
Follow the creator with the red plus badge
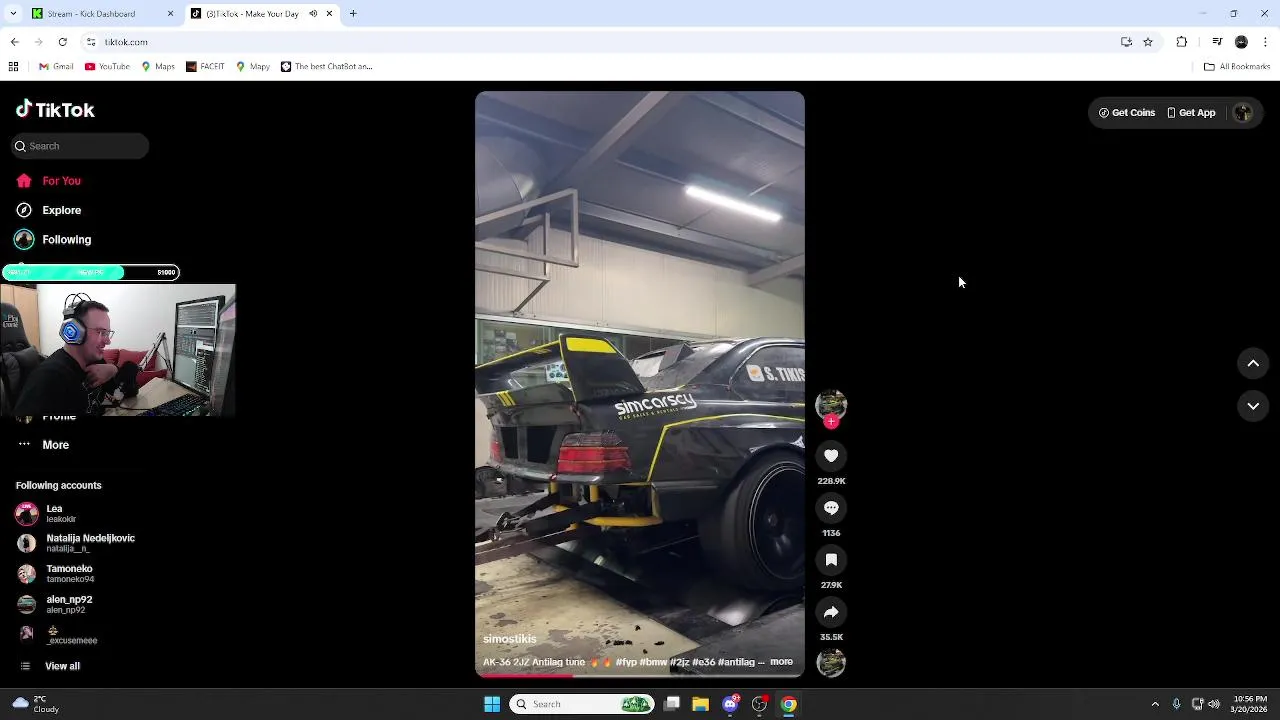tap(831, 421)
